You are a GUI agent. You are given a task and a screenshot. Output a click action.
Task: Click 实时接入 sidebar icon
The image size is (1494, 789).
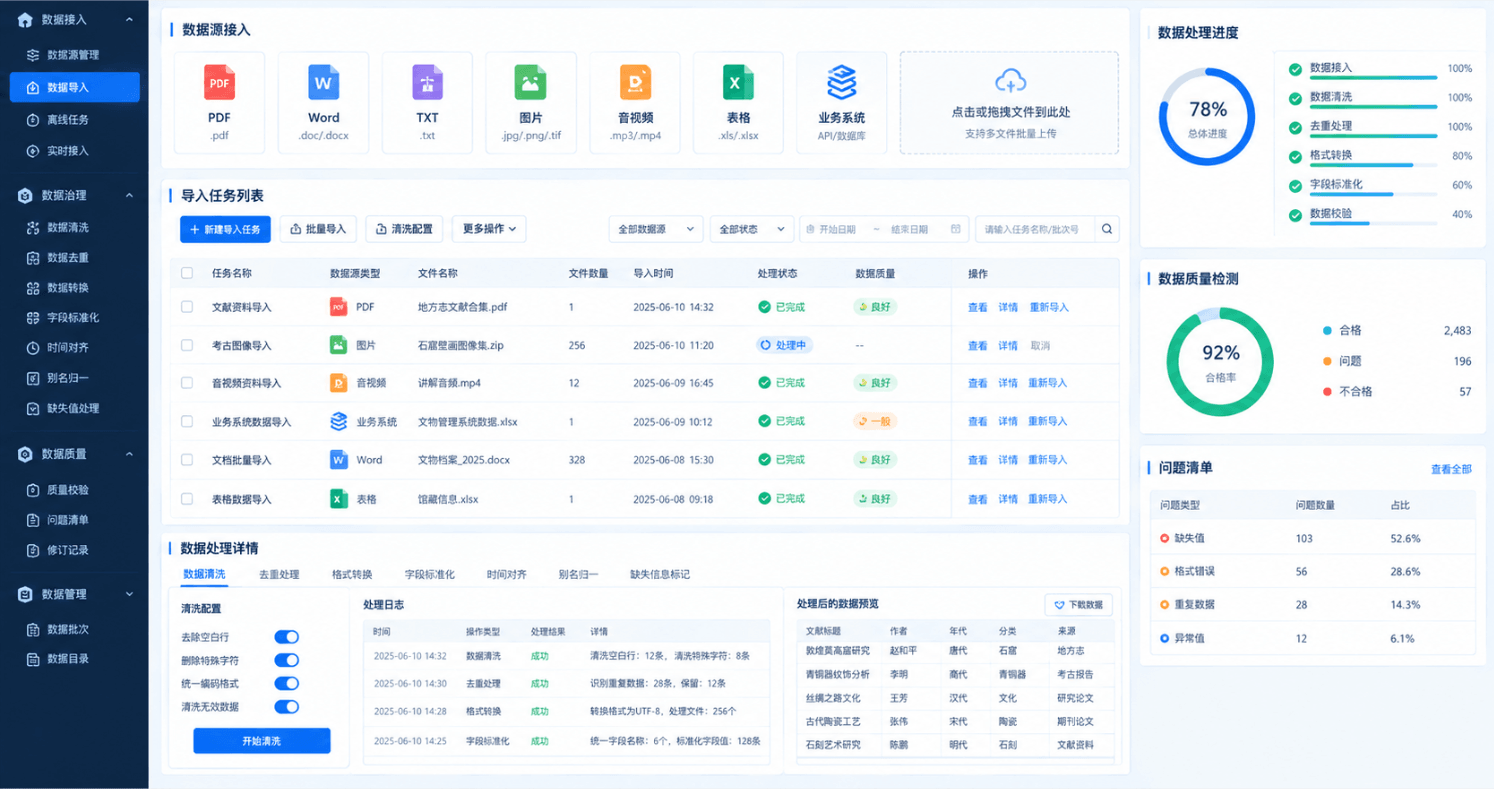pos(33,151)
